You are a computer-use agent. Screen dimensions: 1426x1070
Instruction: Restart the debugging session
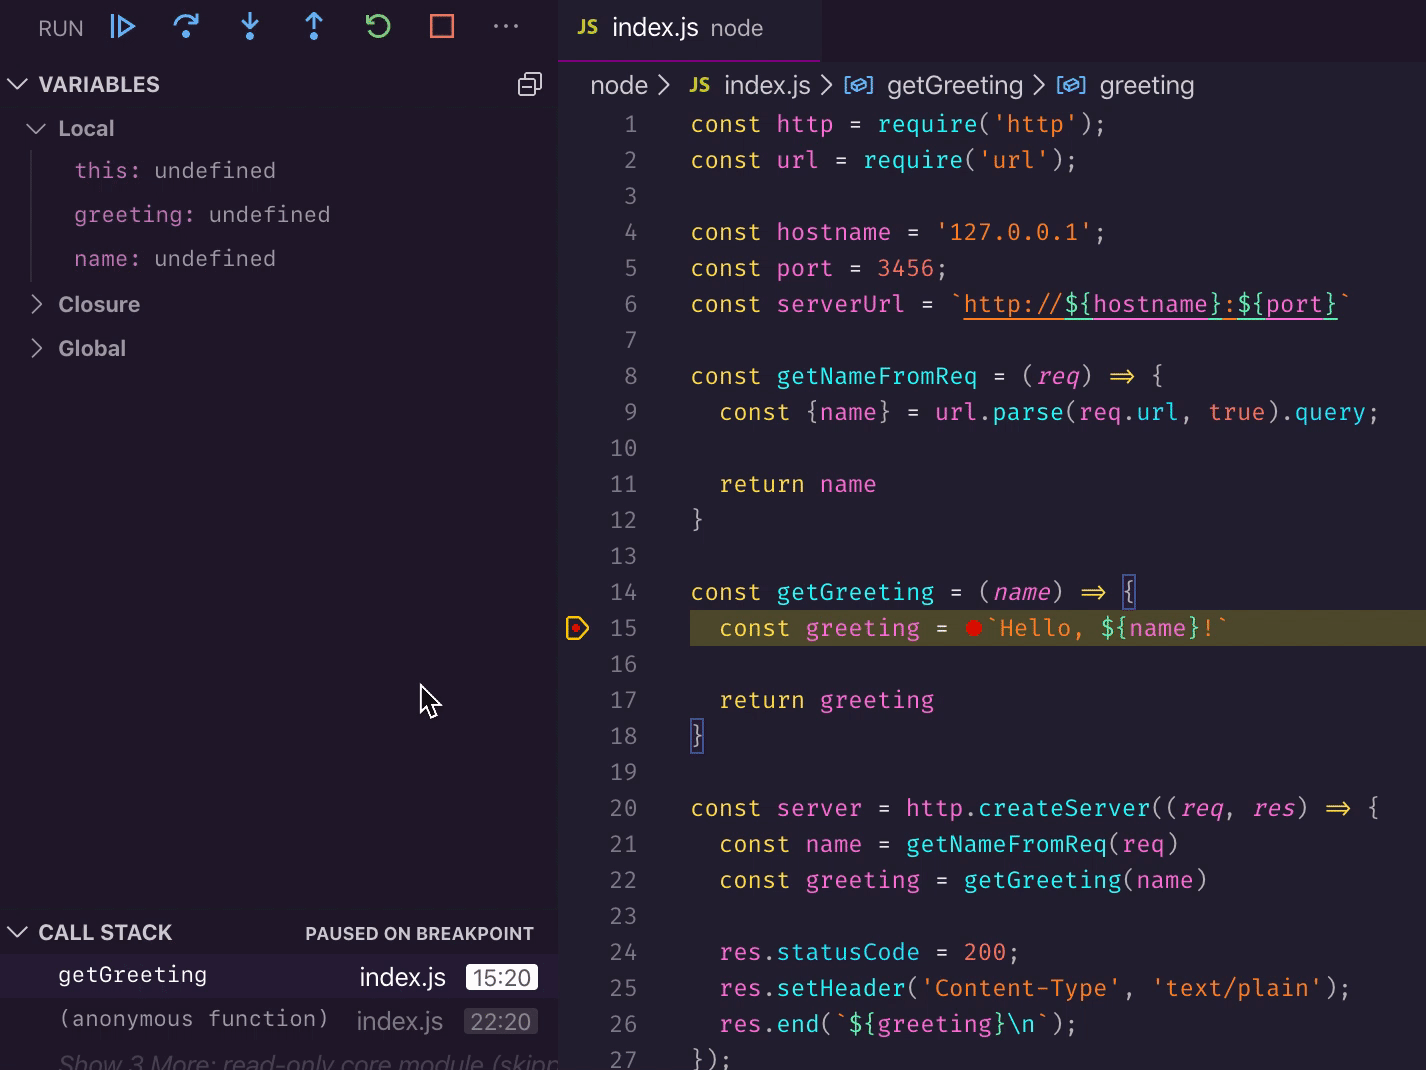[378, 27]
